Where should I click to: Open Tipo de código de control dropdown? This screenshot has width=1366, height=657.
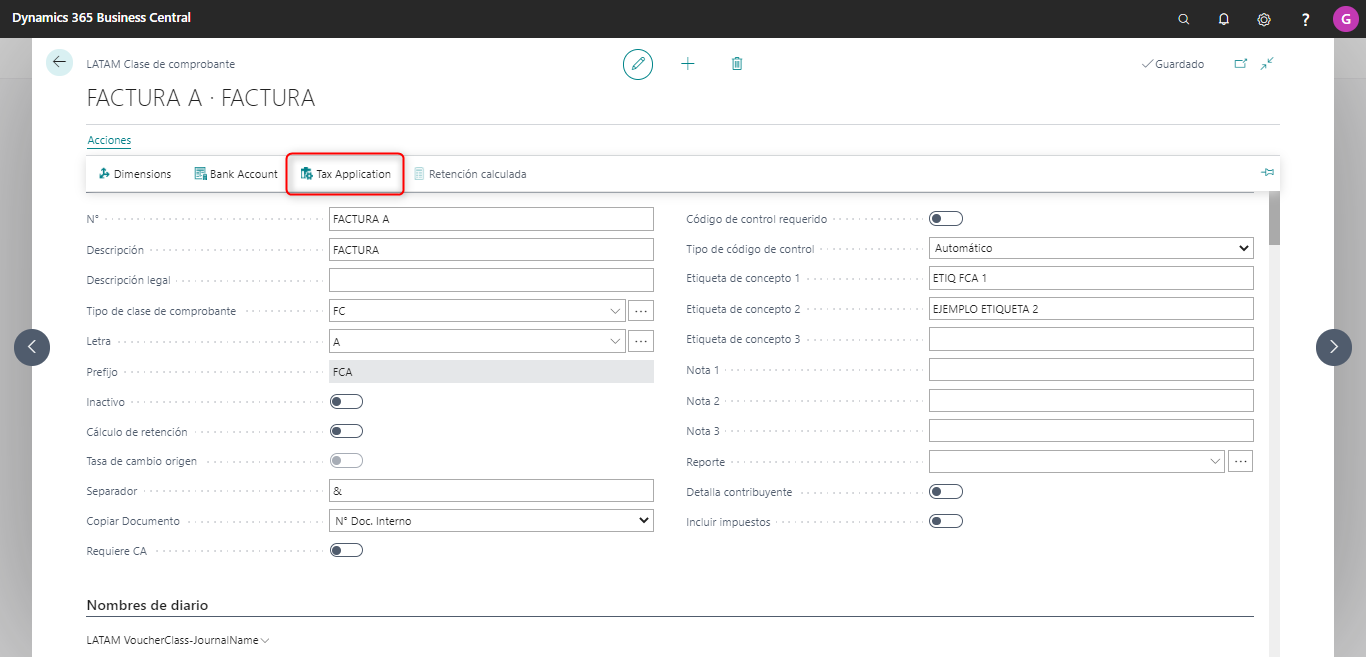coord(1091,248)
